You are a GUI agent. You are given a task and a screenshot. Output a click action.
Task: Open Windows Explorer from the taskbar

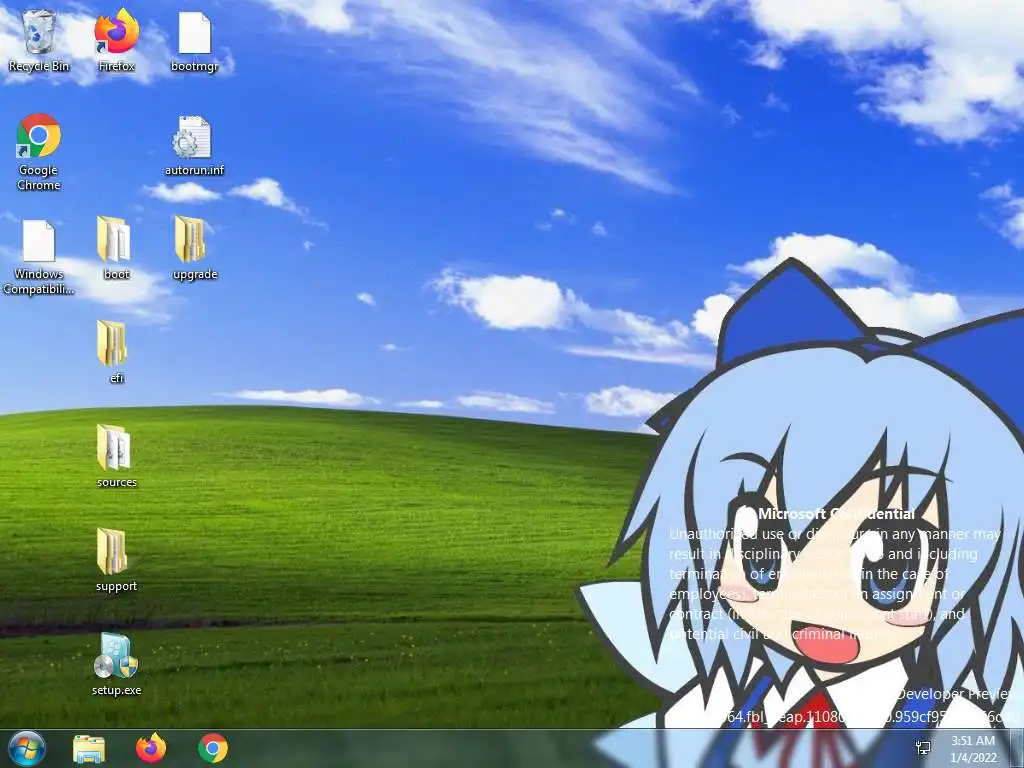coord(89,748)
